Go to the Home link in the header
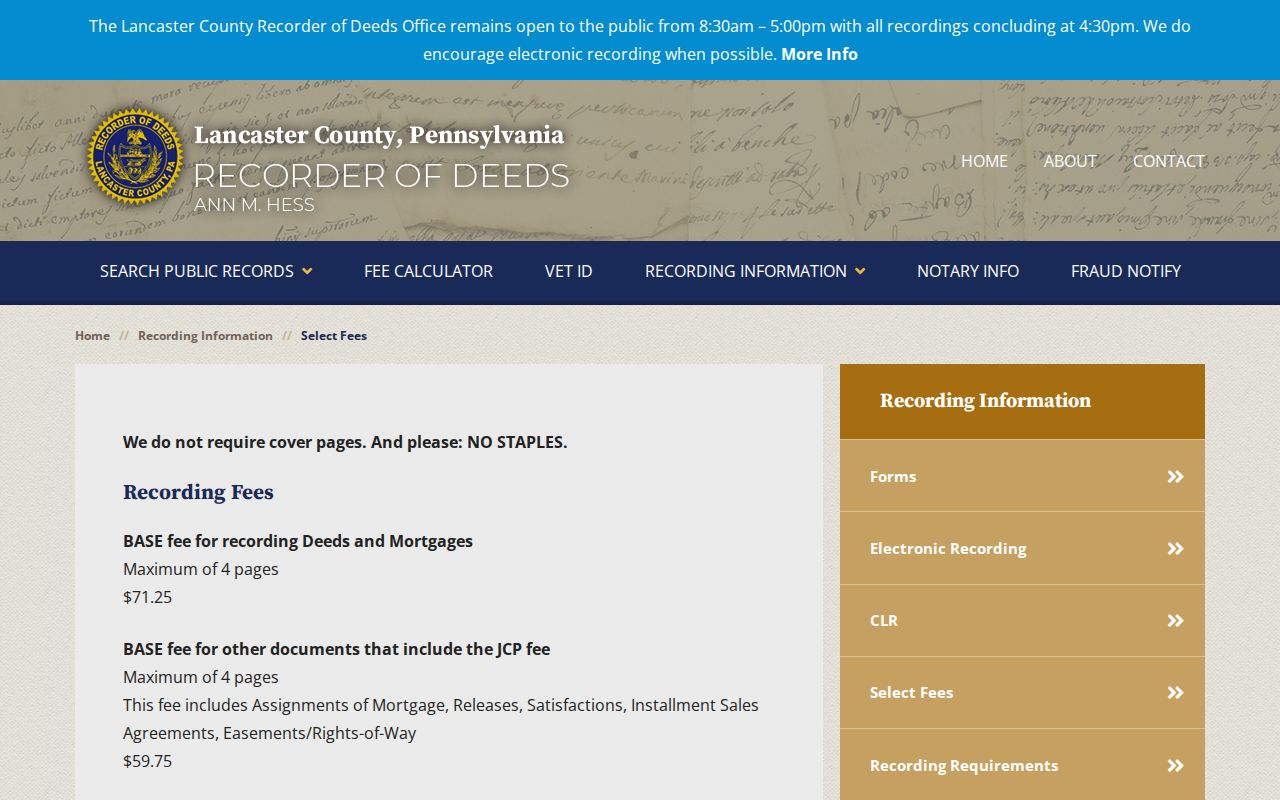This screenshot has height=800, width=1280. [984, 161]
